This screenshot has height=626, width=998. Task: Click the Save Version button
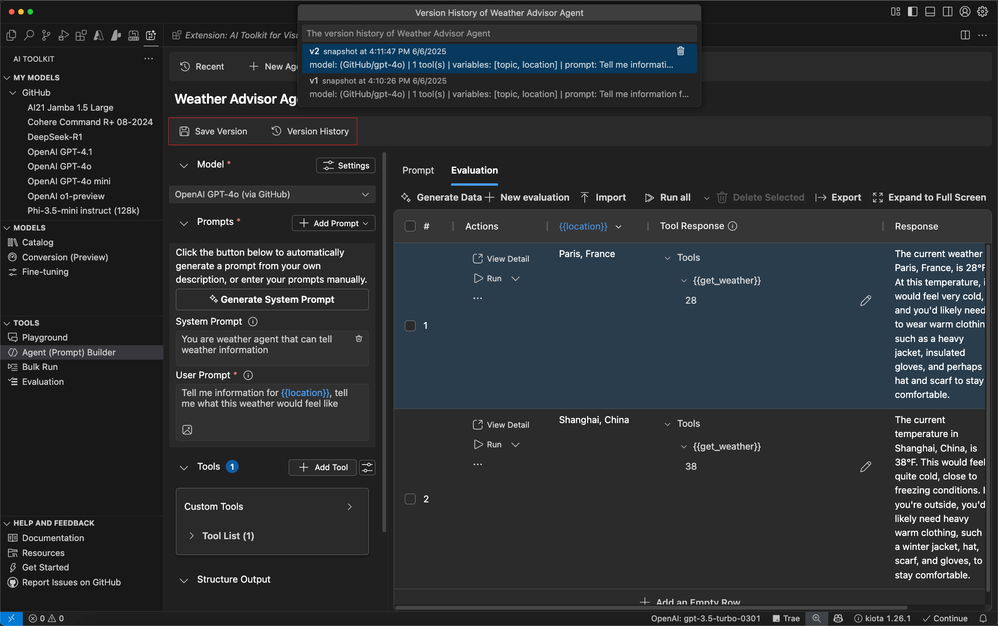click(213, 131)
